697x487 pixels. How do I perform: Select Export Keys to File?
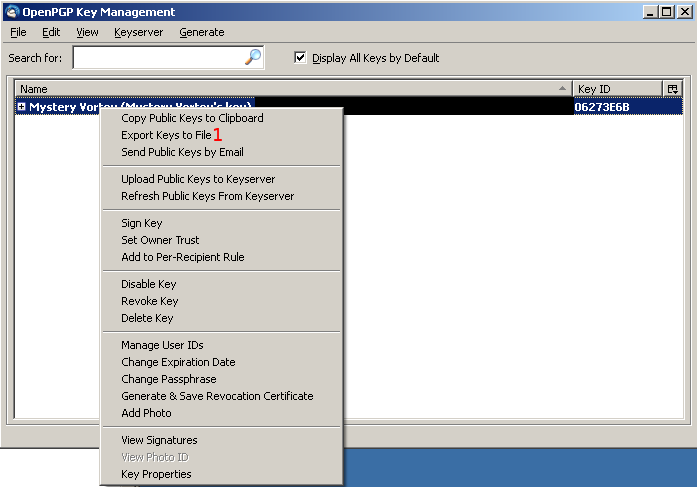click(221, 135)
